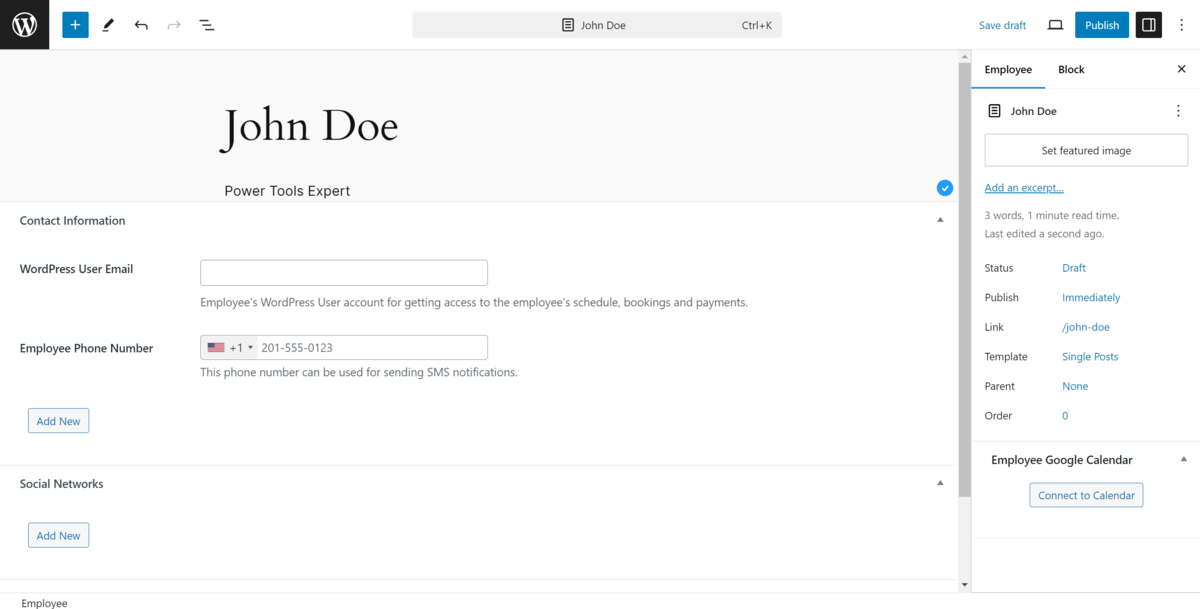Click the Power Tools Expert paragraph
Screen dimensions: 1200x609
pos(287,191)
